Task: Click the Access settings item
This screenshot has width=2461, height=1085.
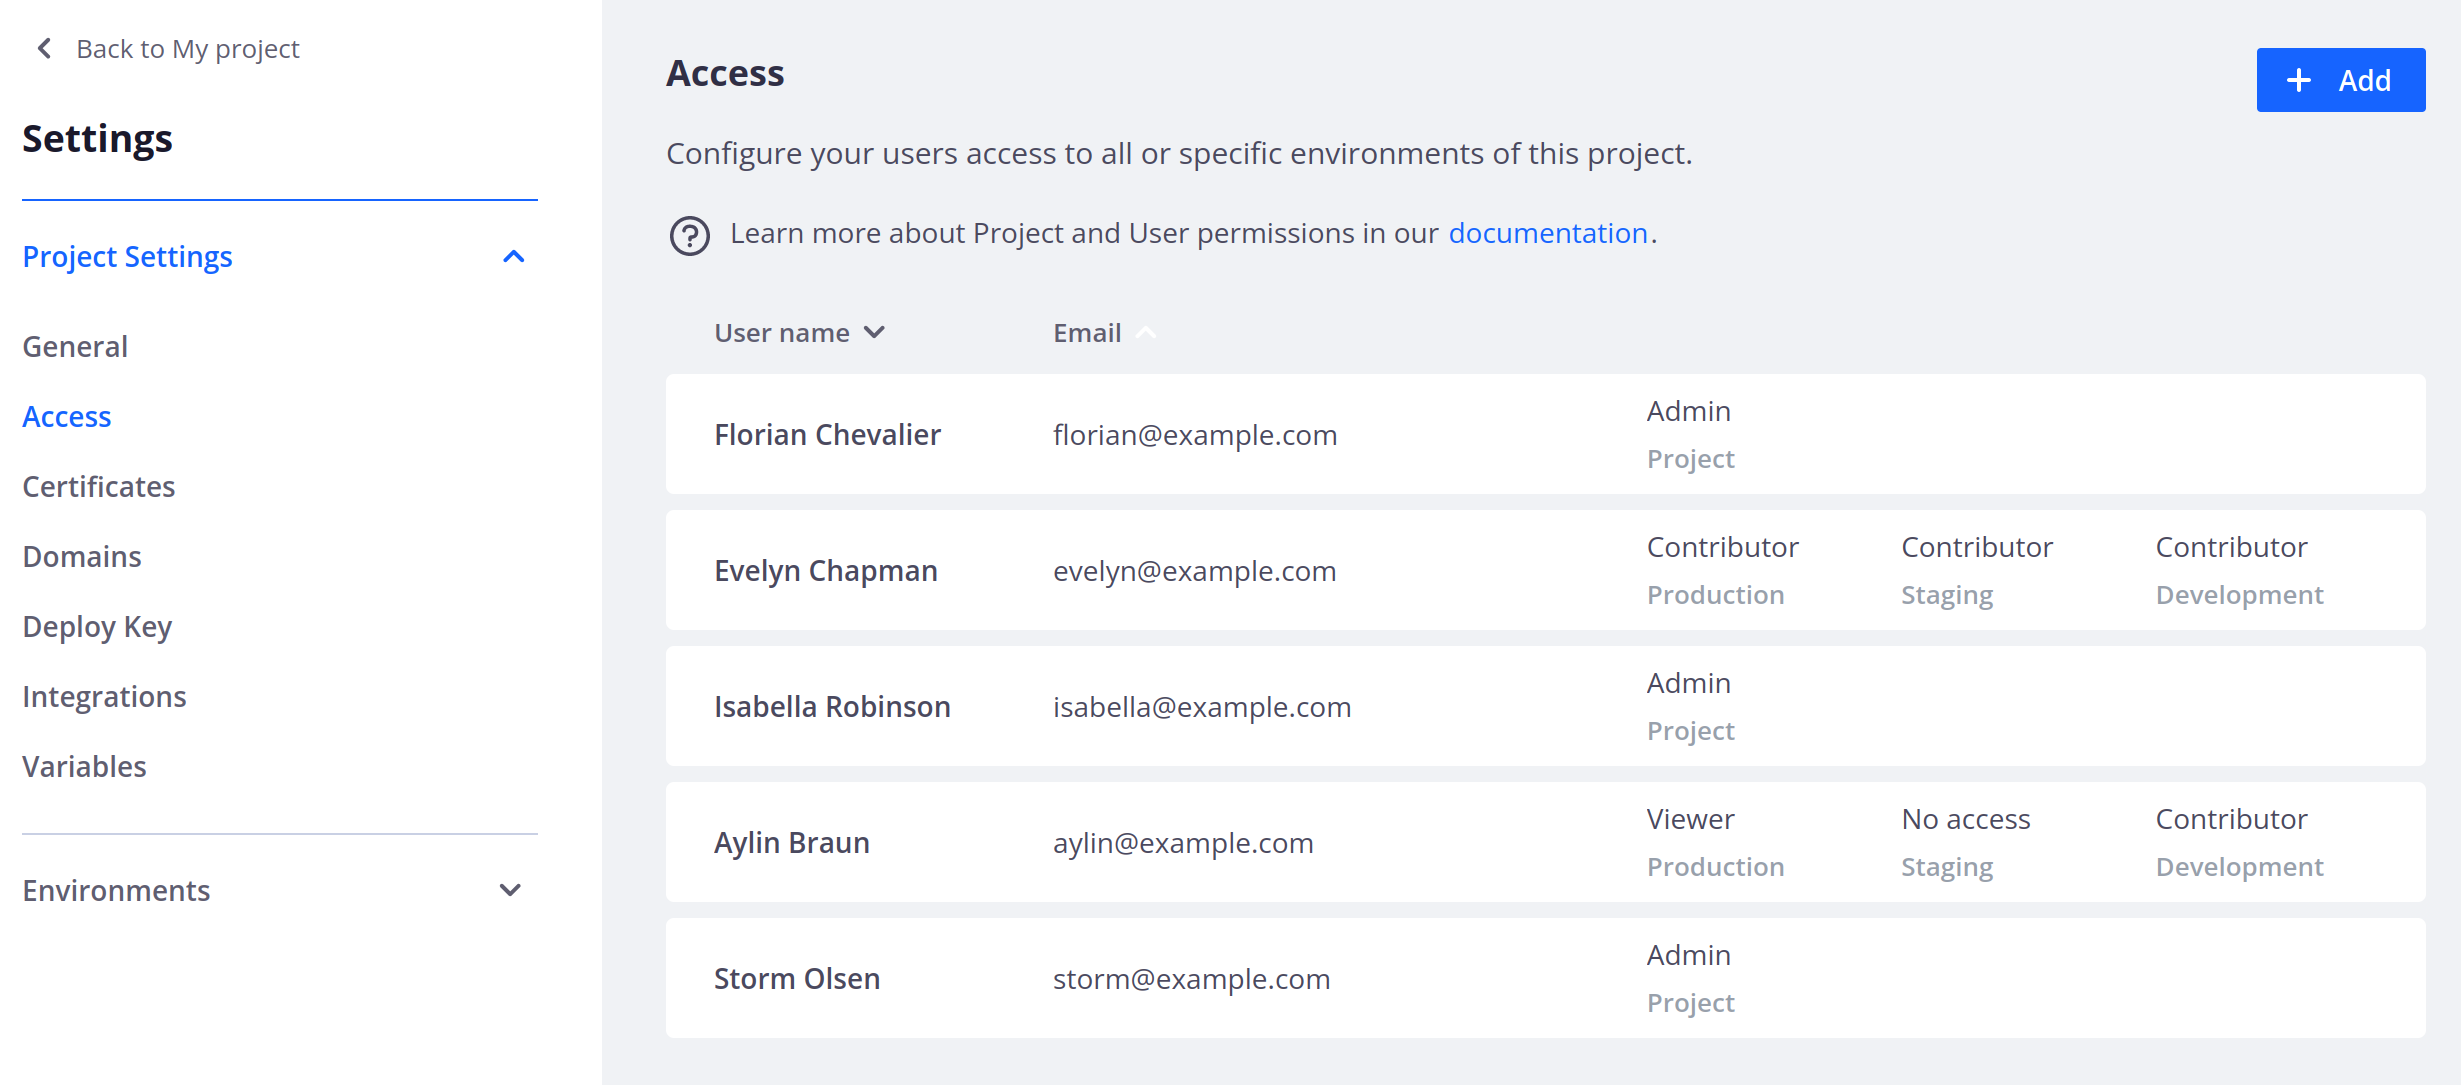Action: (x=67, y=416)
